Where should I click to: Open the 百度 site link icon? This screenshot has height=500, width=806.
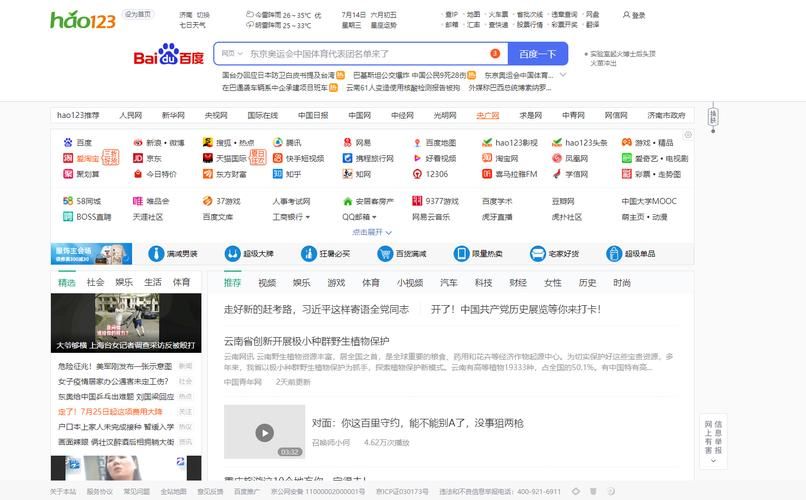tap(68, 142)
